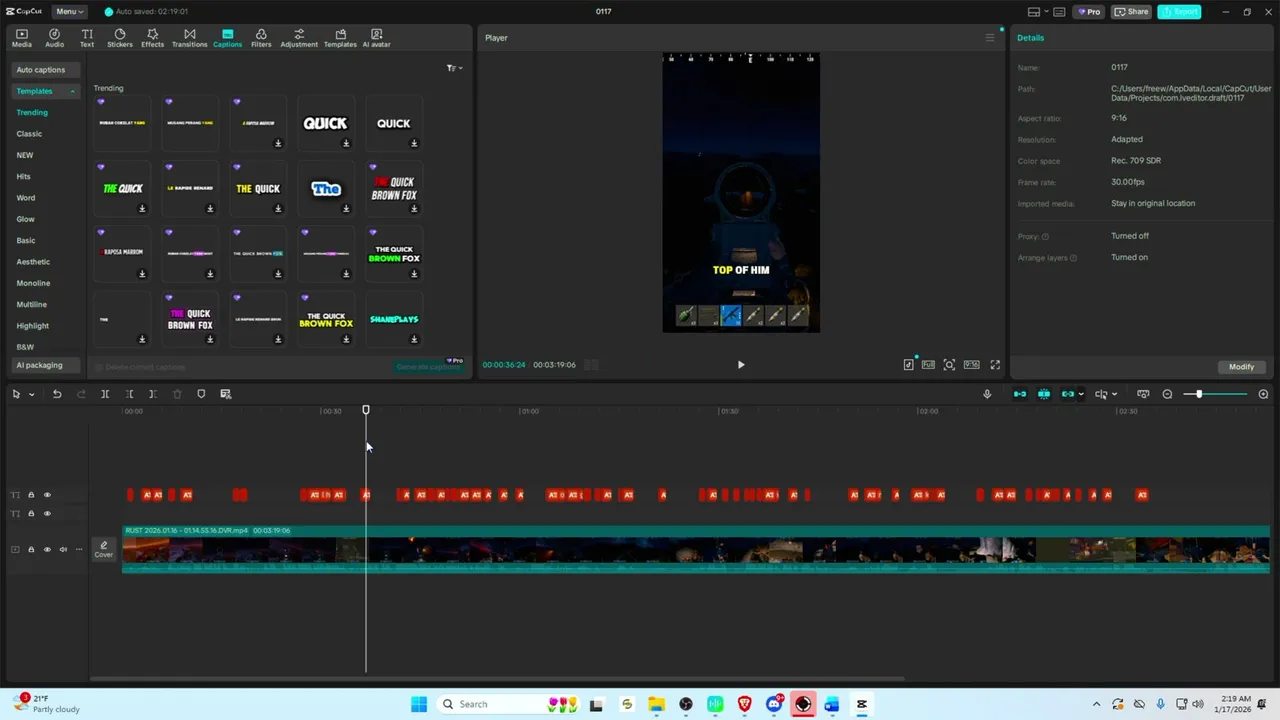Mute the main video track audio
Image resolution: width=1280 pixels, height=720 pixels.
click(63, 550)
